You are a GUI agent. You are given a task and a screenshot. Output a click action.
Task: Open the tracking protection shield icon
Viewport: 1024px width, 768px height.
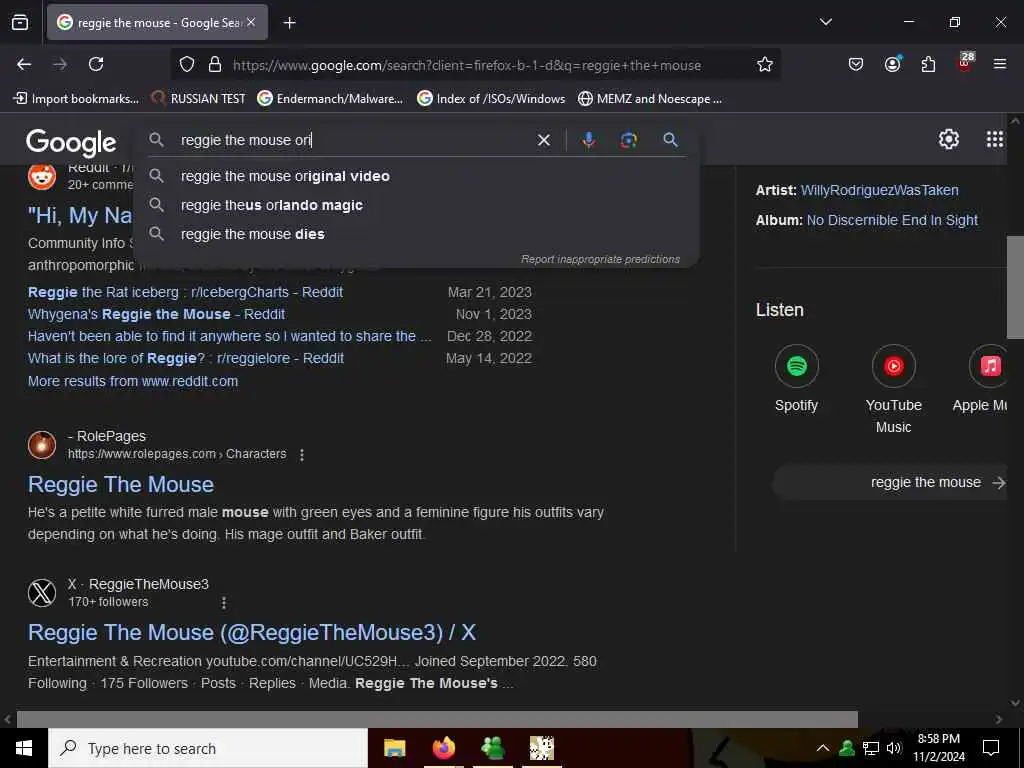pyautogui.click(x=187, y=65)
